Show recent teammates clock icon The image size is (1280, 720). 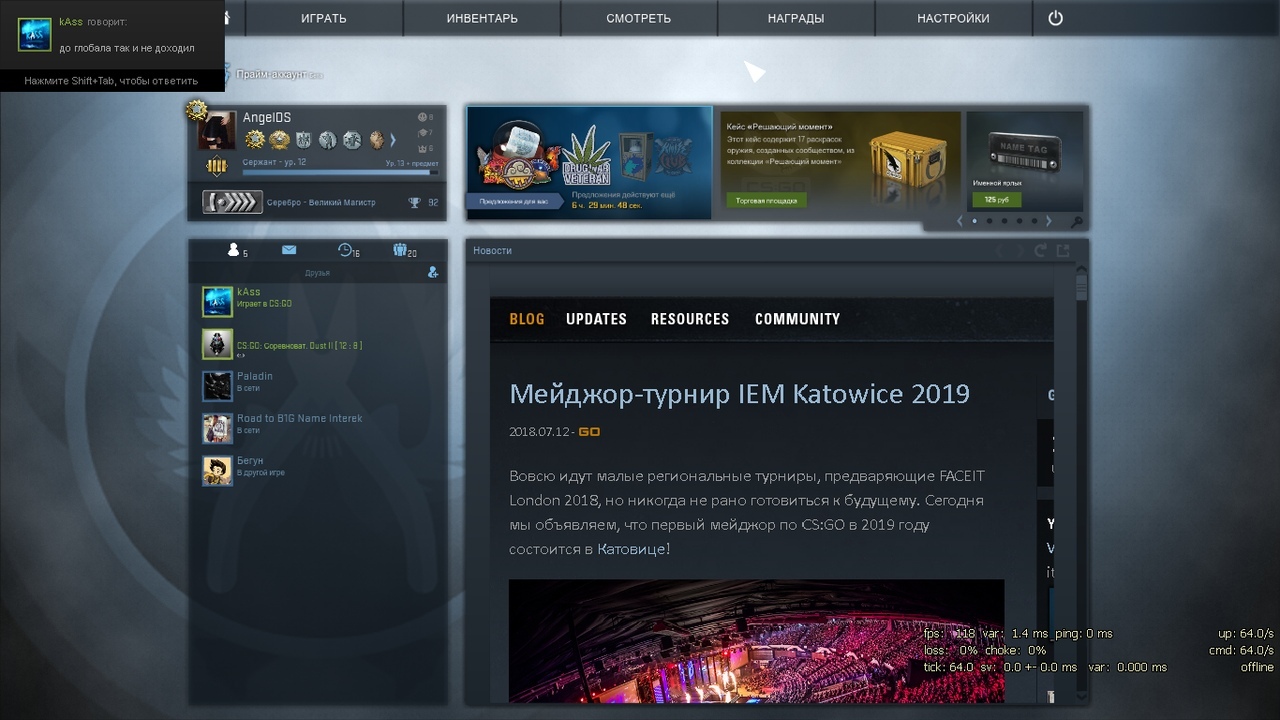346,250
